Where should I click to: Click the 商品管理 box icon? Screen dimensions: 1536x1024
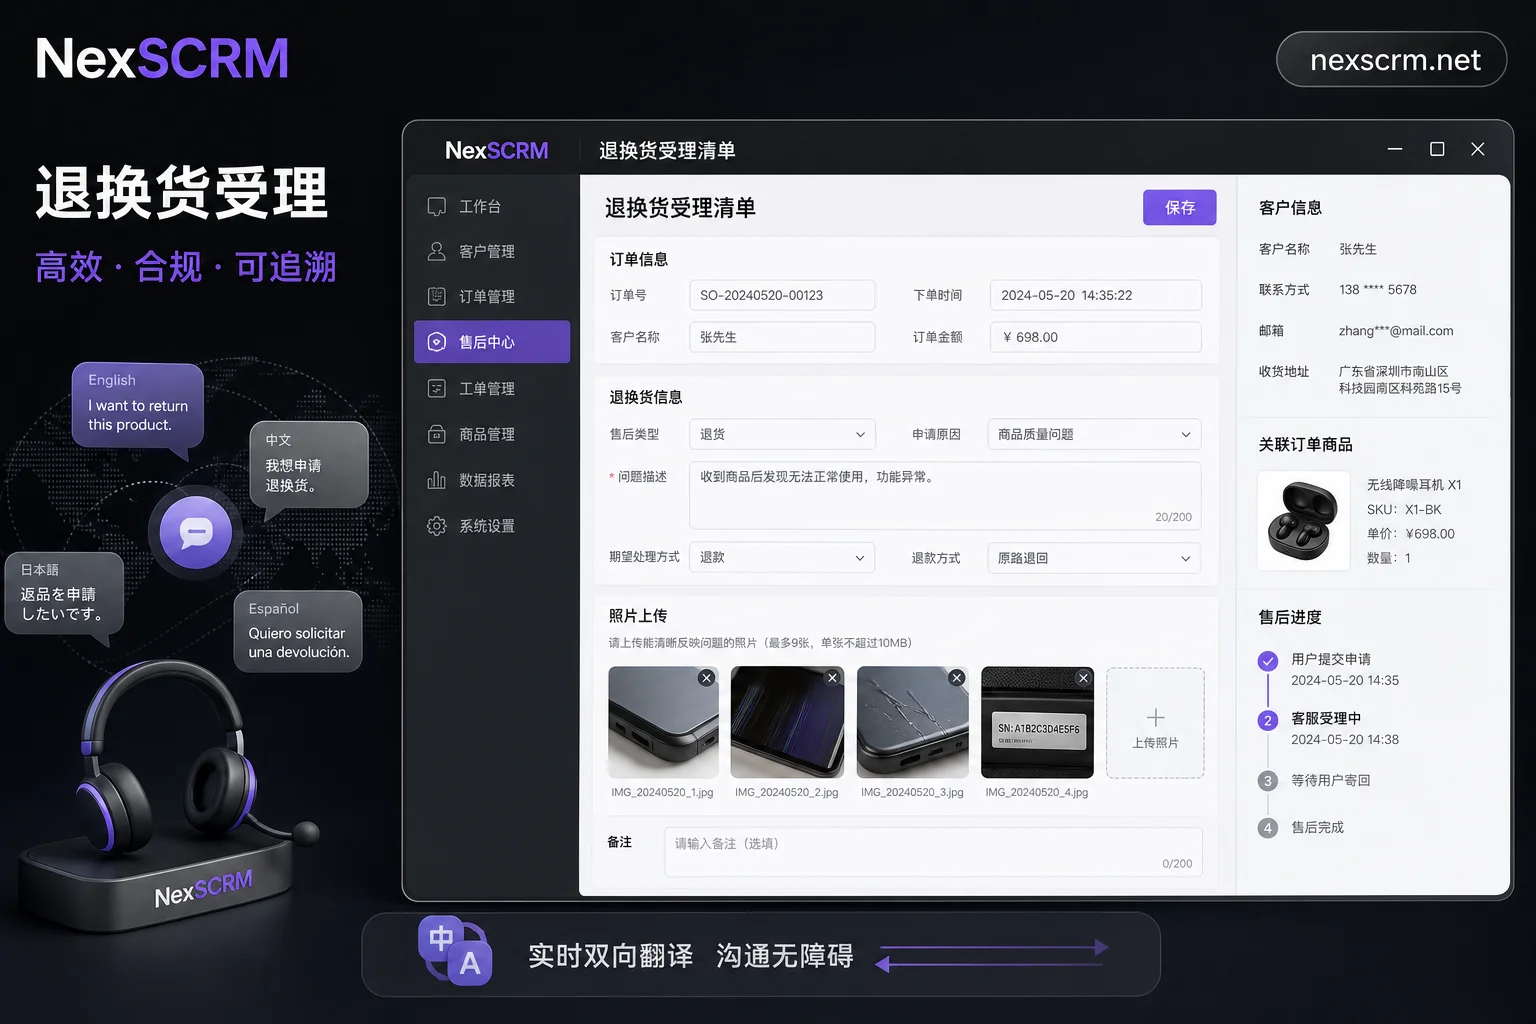click(x=437, y=434)
